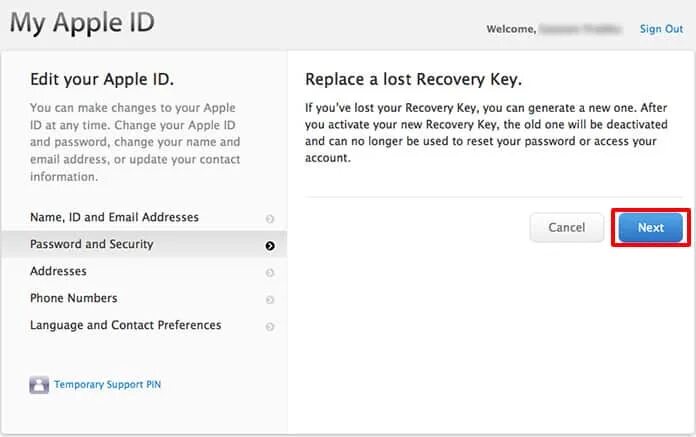Sign Out of the Apple ID account
The height and width of the screenshot is (437, 696).
tap(661, 29)
